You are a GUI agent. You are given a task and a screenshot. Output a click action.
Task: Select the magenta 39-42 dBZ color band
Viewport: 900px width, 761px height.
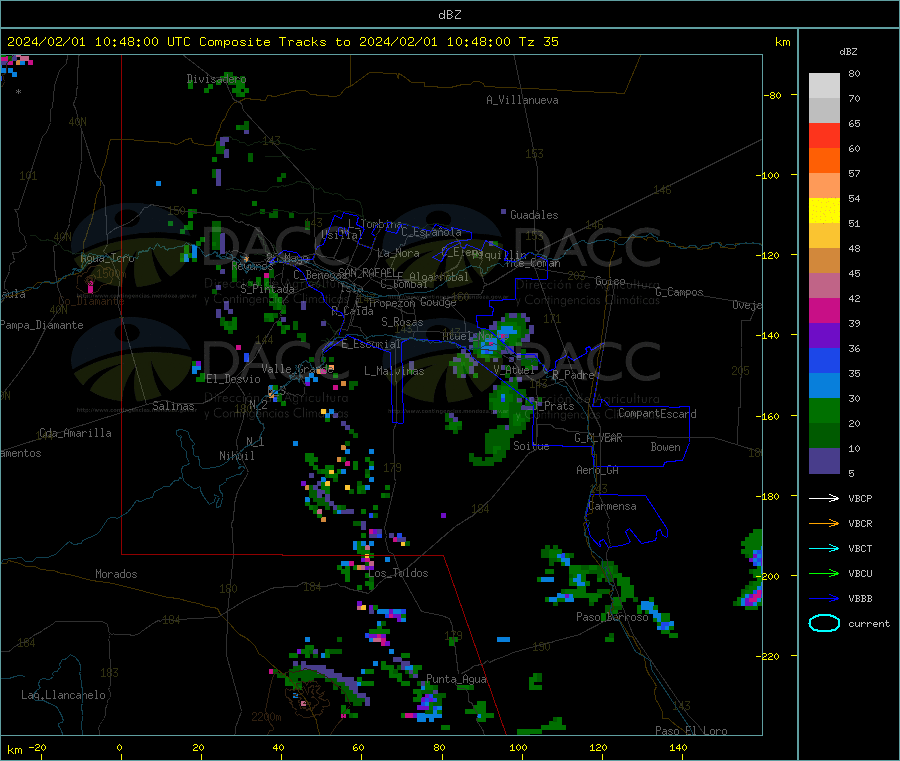click(824, 310)
